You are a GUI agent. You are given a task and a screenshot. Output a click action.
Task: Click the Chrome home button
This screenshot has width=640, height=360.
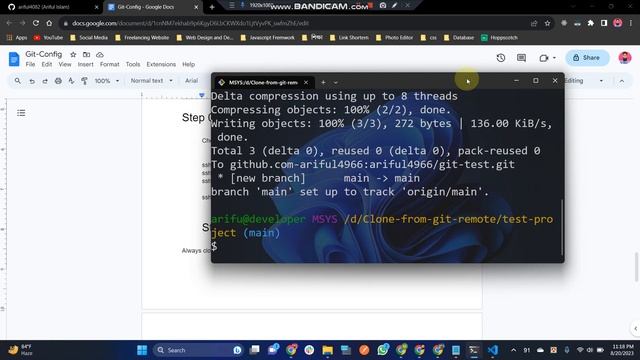(49, 23)
